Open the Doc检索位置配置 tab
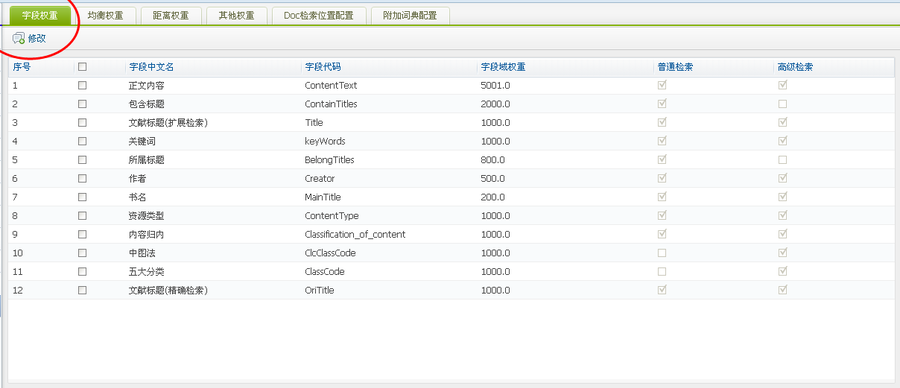Screen dimensions: 900x388 pyautogui.click(x=319, y=15)
